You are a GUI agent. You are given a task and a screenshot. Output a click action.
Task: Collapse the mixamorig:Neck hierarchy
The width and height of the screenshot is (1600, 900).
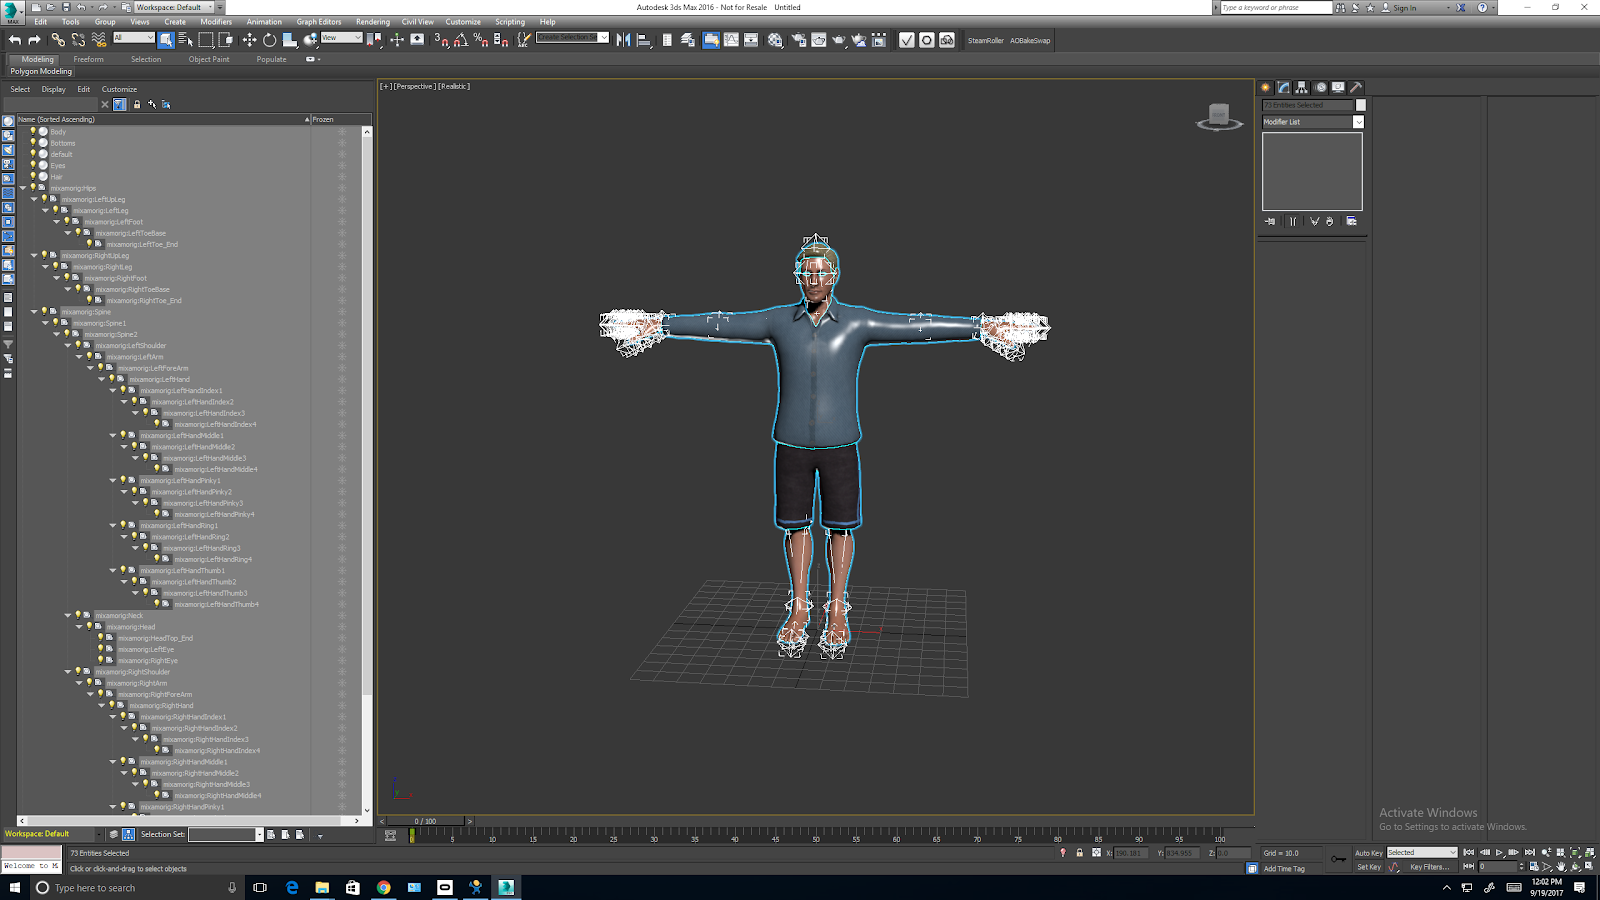point(68,616)
